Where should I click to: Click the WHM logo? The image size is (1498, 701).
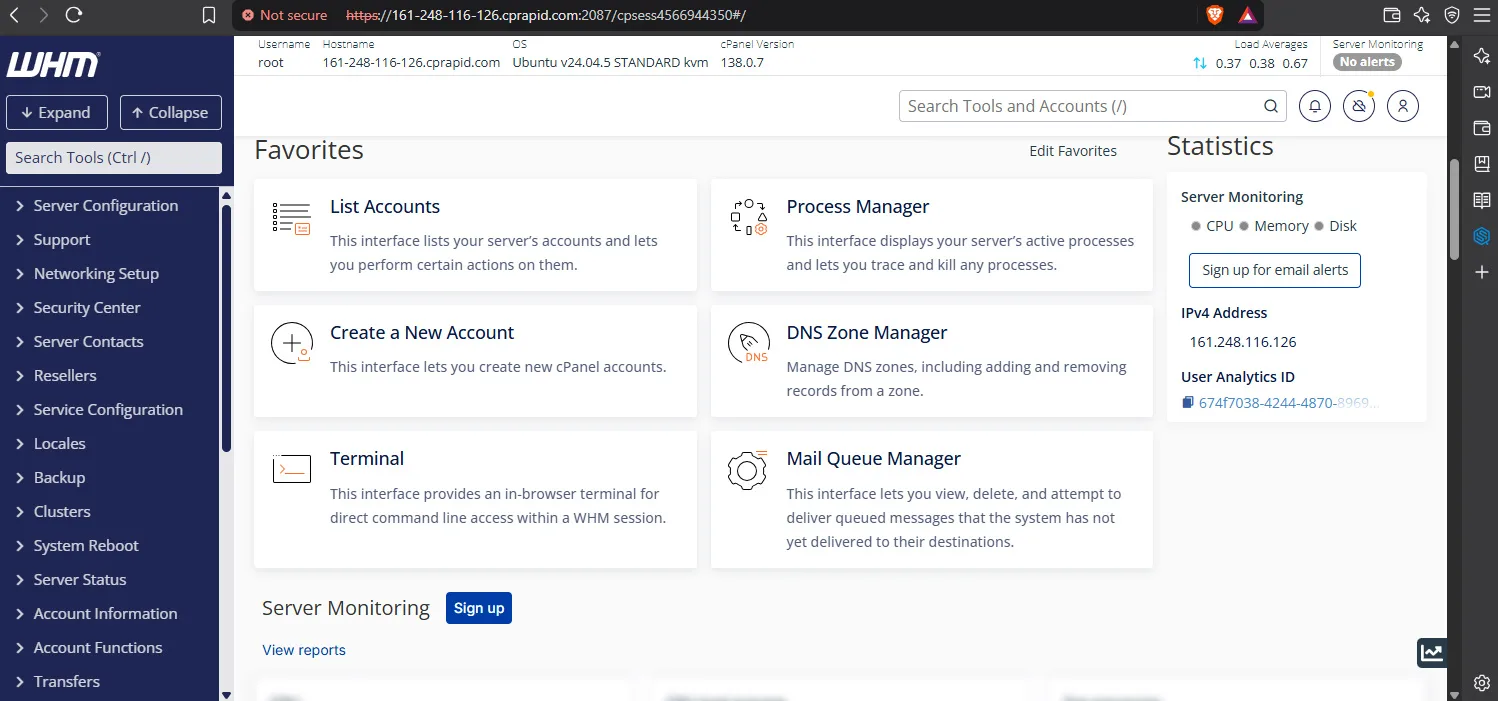(x=54, y=63)
